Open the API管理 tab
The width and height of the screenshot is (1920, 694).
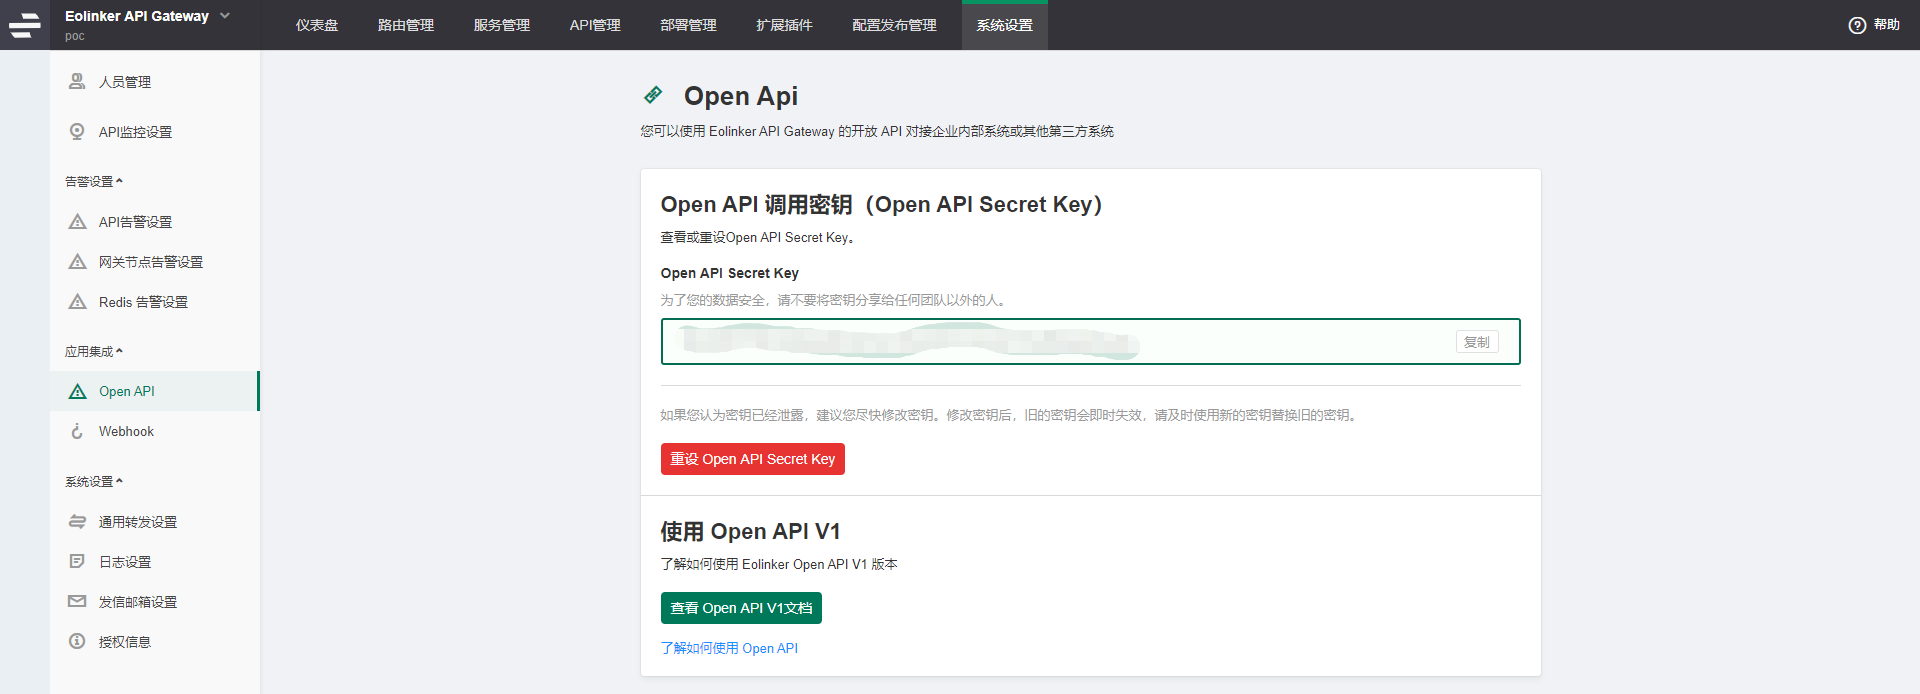pos(595,25)
